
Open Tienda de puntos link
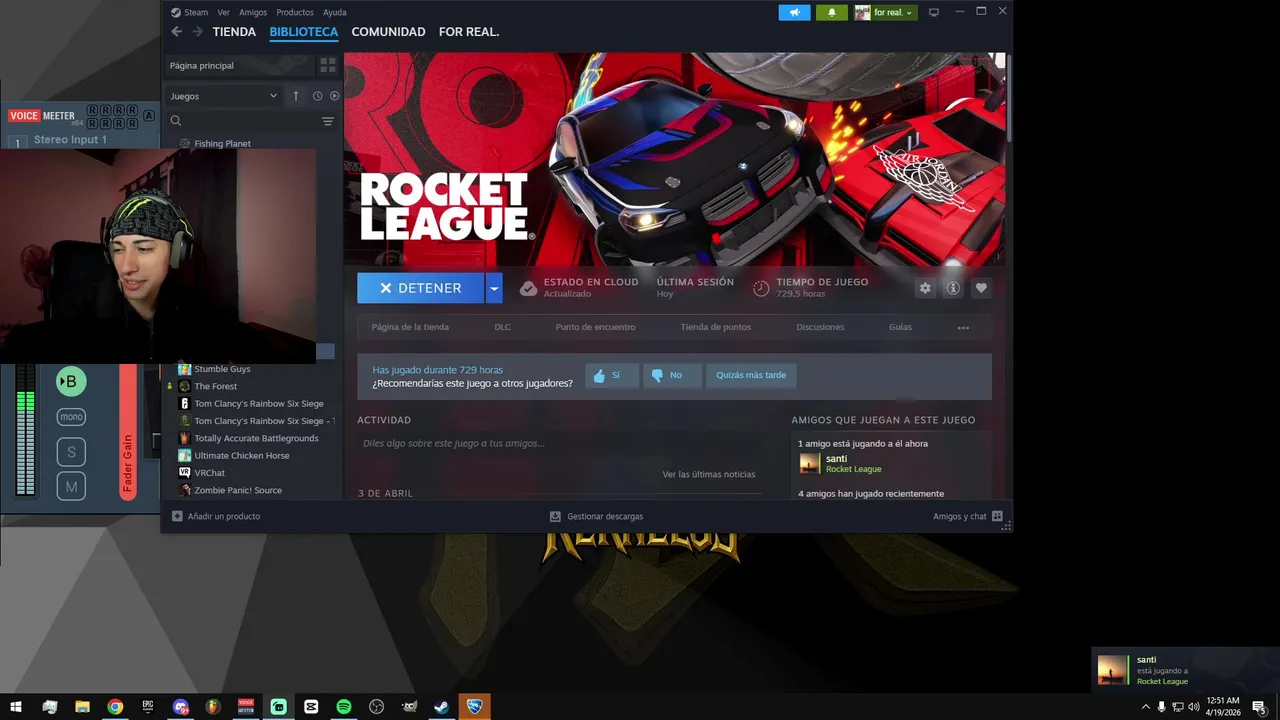[x=716, y=327]
